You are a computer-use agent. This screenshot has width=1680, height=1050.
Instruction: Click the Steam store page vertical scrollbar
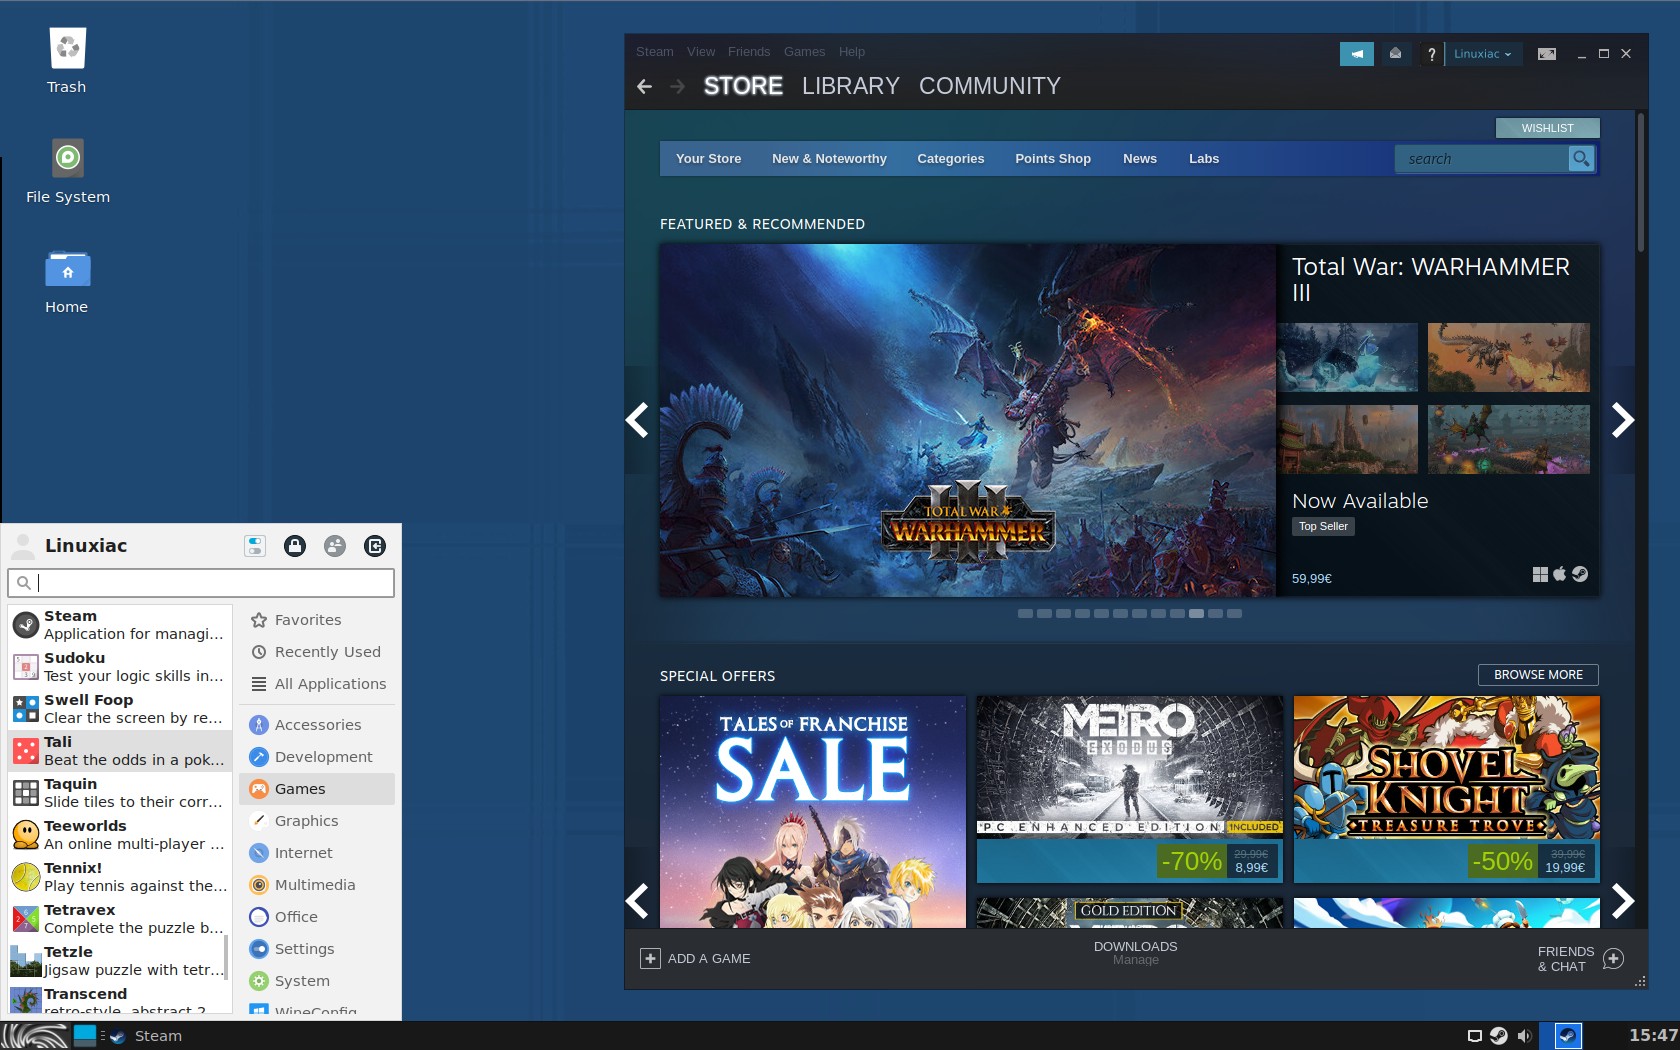(x=1640, y=183)
